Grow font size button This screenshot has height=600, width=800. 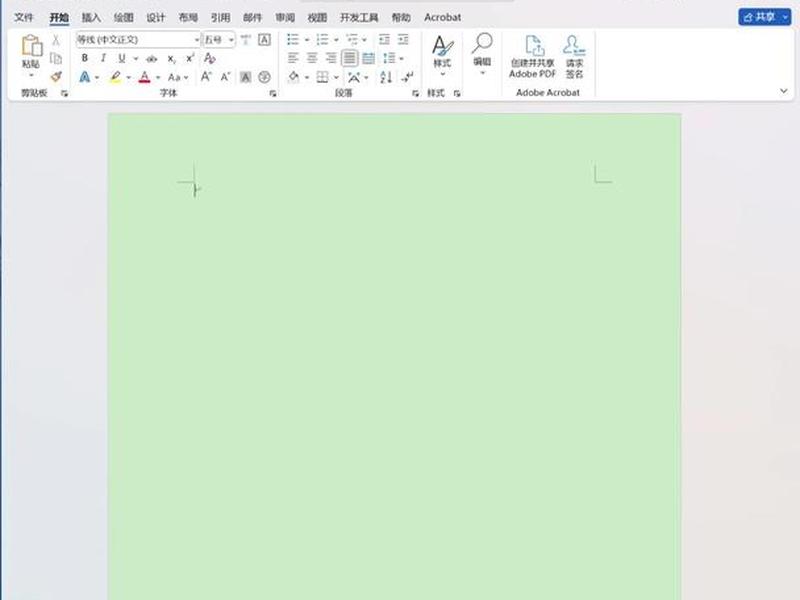pos(206,77)
